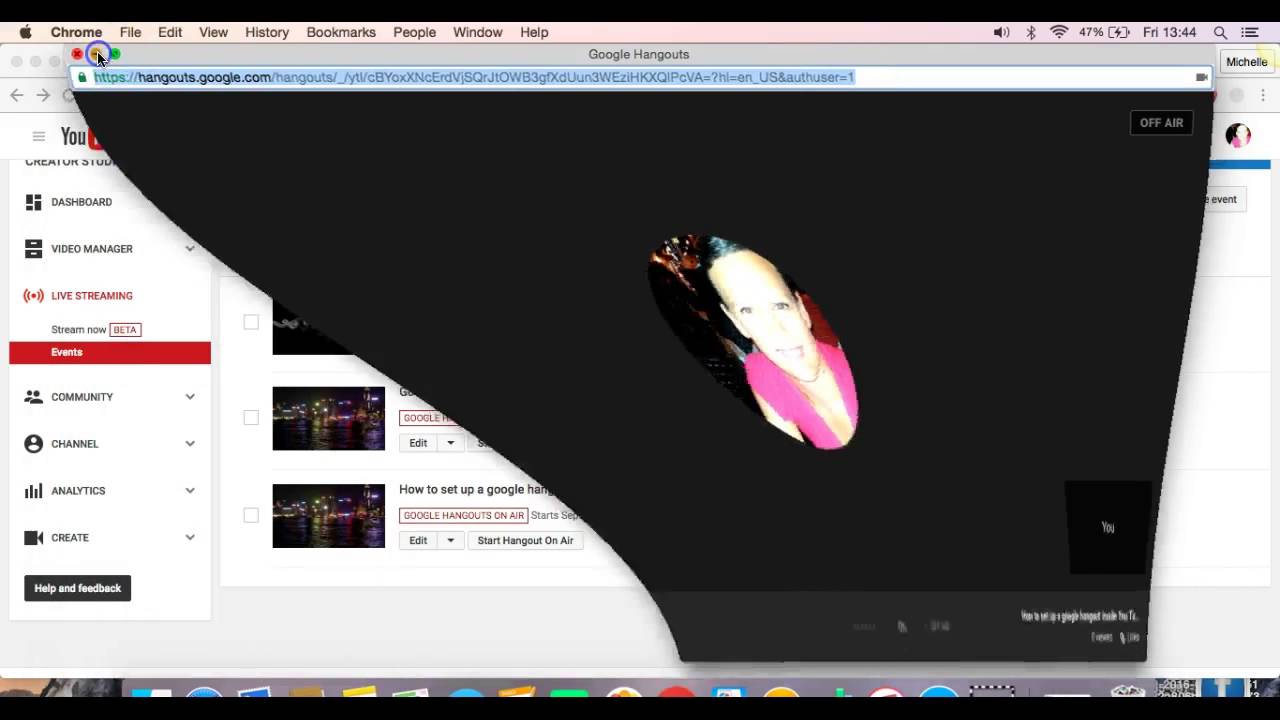This screenshot has width=1280, height=720.
Task: Click the battery status icon
Action: (x=1119, y=32)
